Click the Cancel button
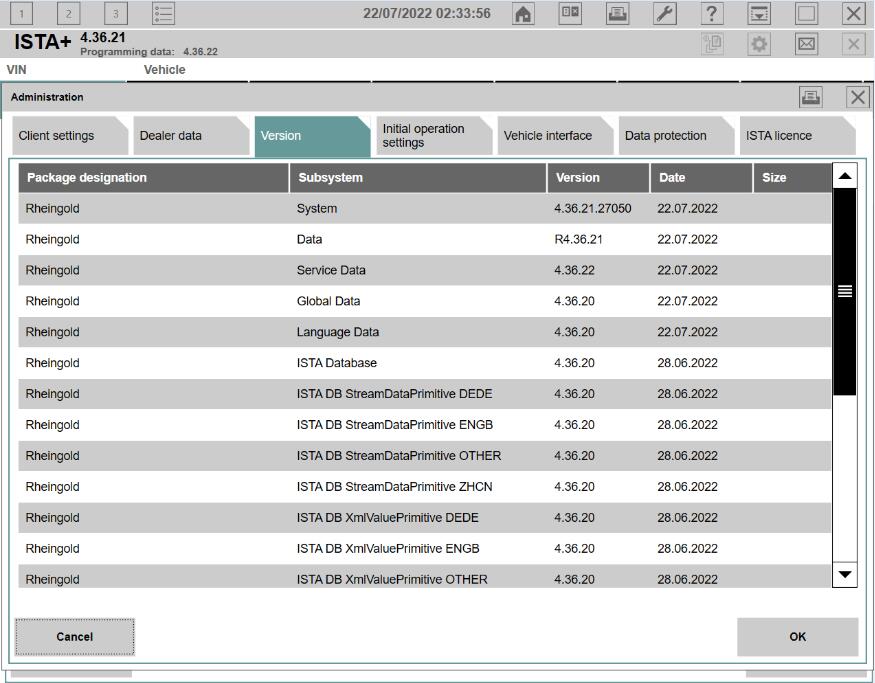This screenshot has width=875, height=683. [x=75, y=637]
